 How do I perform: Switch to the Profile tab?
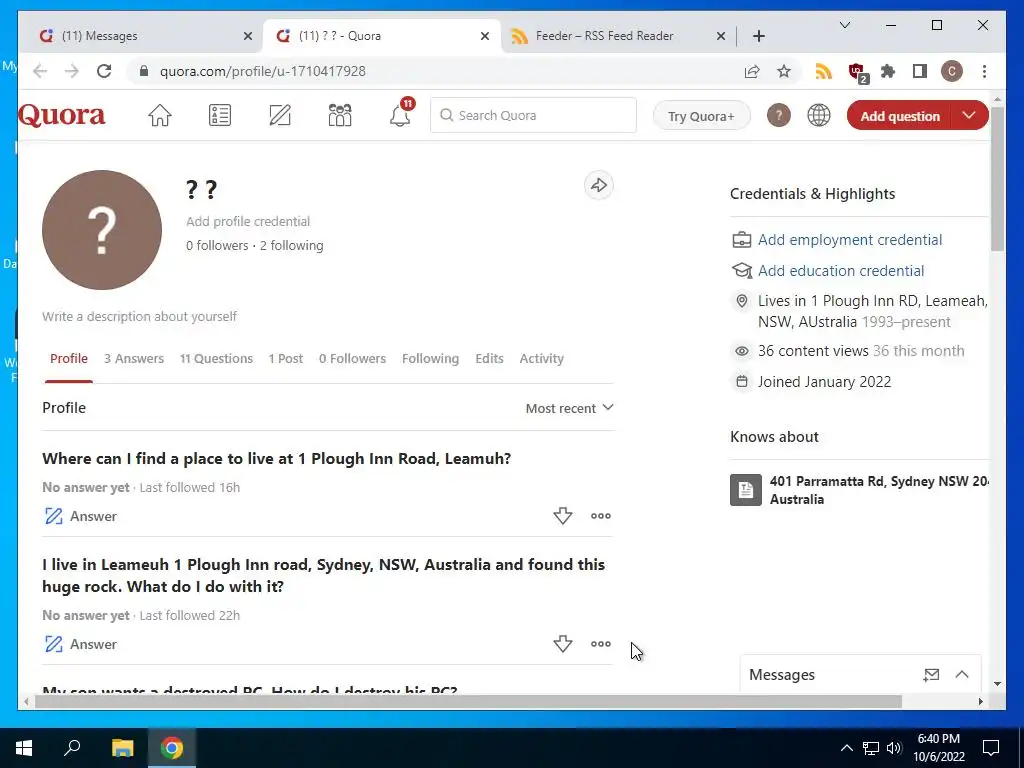pos(69,359)
